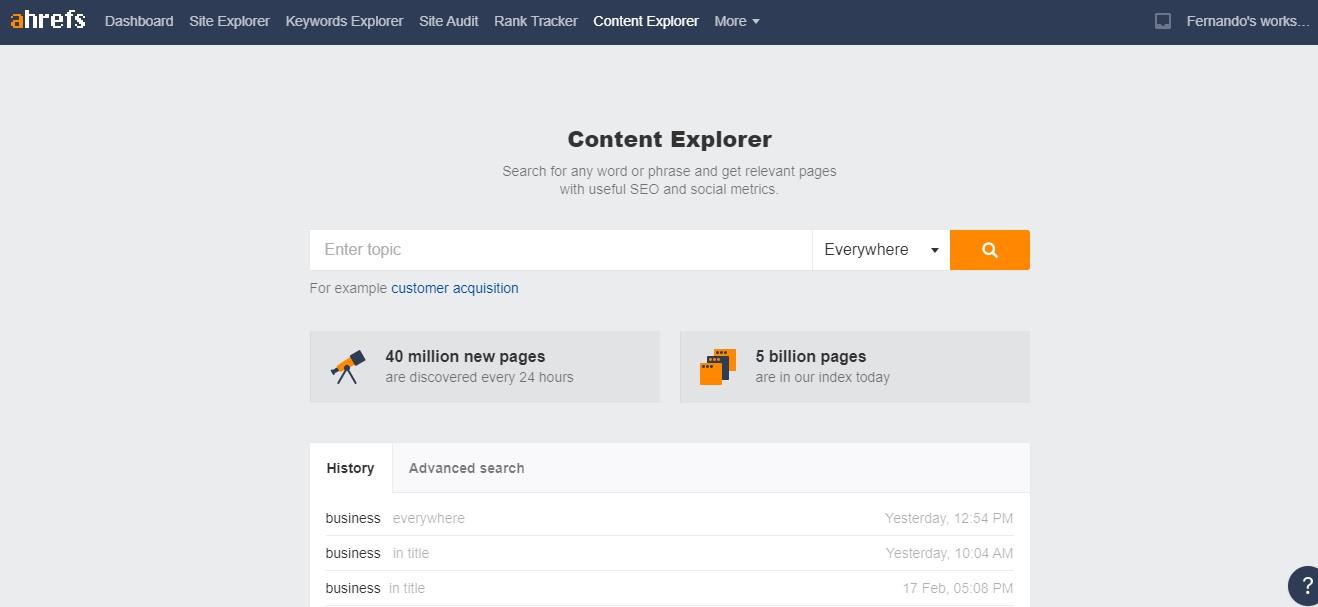This screenshot has height=607, width=1318.
Task: Click are discovered every 24 hours text
Action: coord(479,377)
